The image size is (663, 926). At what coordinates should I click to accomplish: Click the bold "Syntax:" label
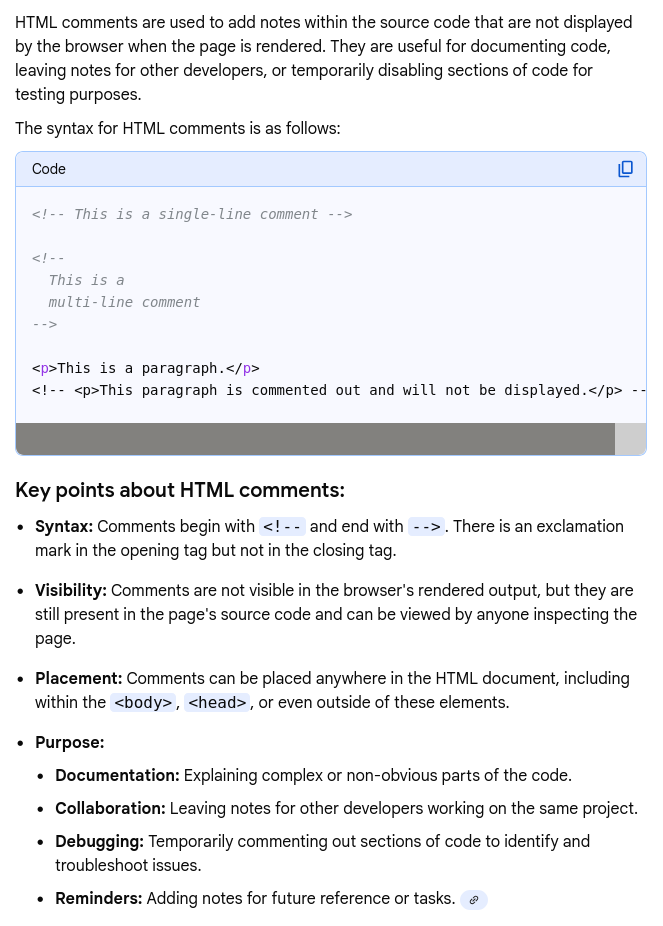coord(64,526)
